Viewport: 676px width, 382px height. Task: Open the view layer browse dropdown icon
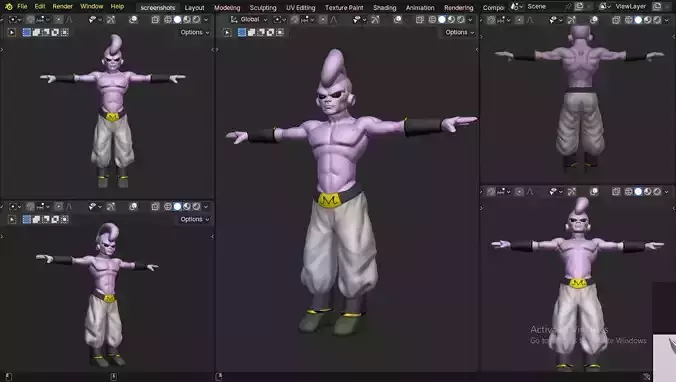point(604,6)
